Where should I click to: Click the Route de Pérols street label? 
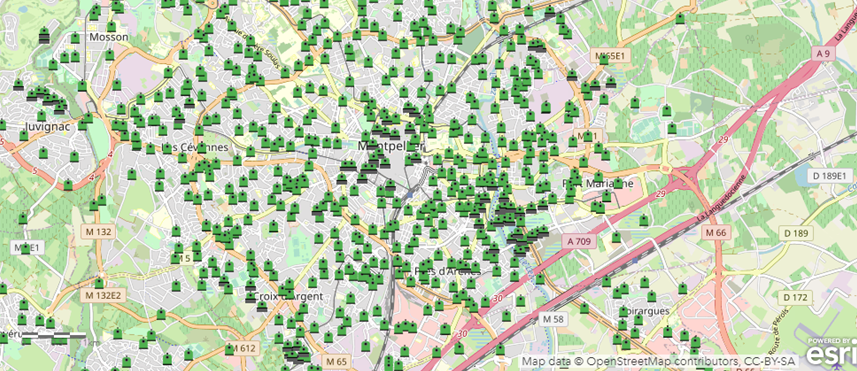[778, 333]
